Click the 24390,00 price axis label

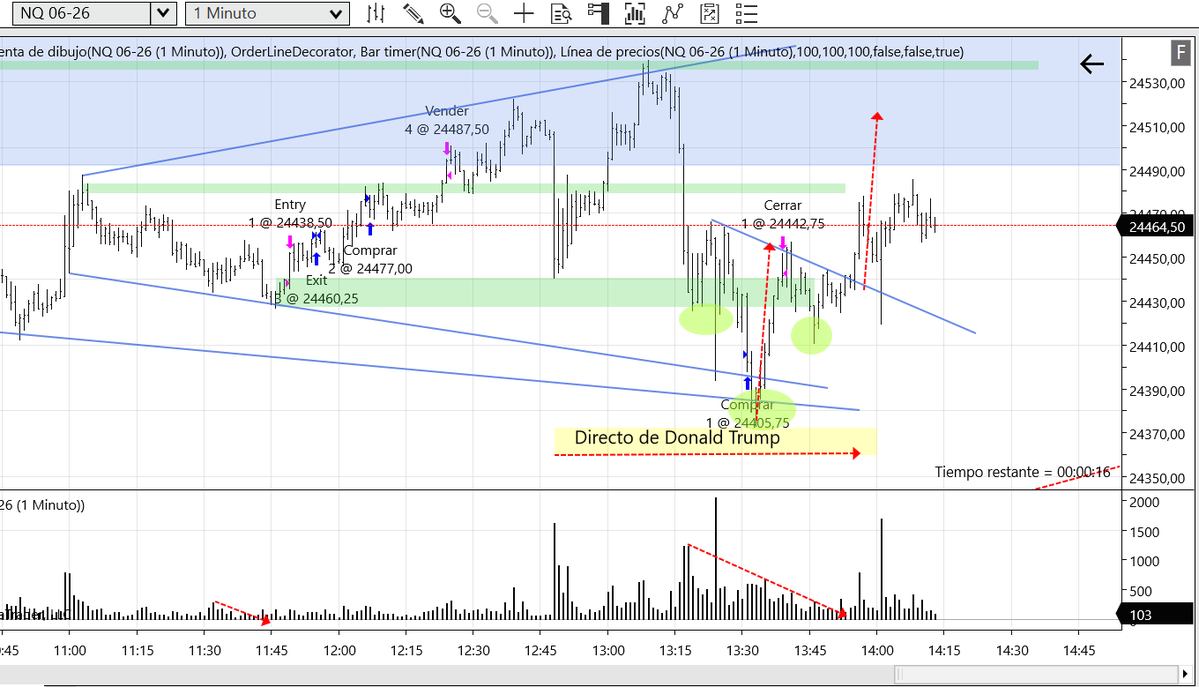coord(1157,391)
